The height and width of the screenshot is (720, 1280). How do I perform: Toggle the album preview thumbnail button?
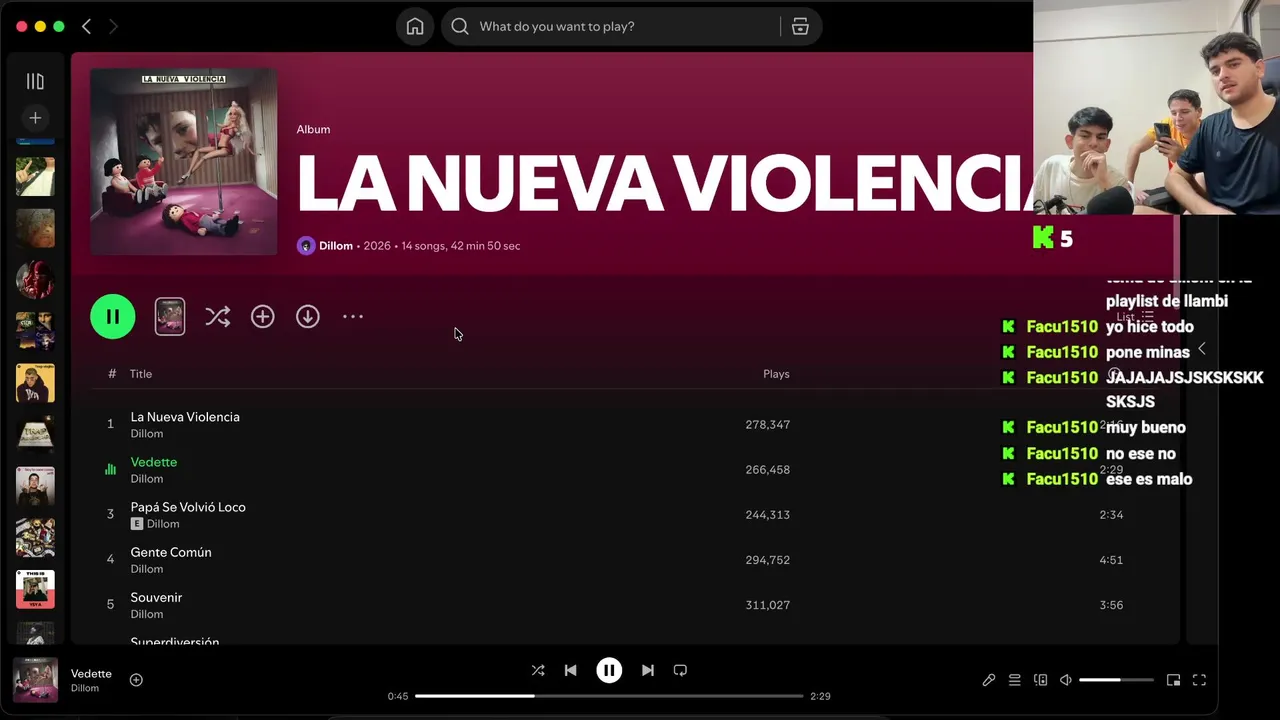pos(170,317)
